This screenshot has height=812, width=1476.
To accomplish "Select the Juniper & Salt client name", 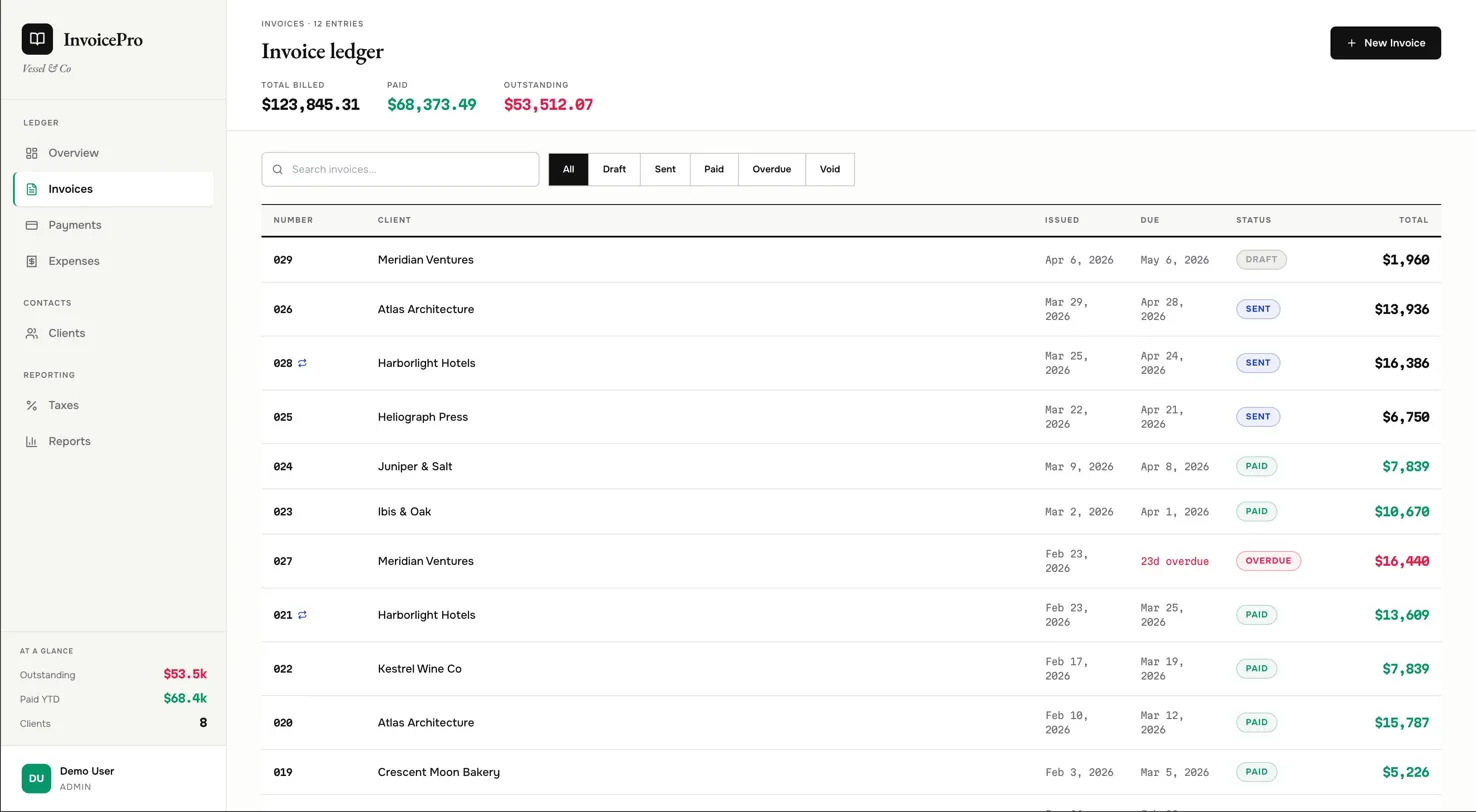I will tap(415, 466).
